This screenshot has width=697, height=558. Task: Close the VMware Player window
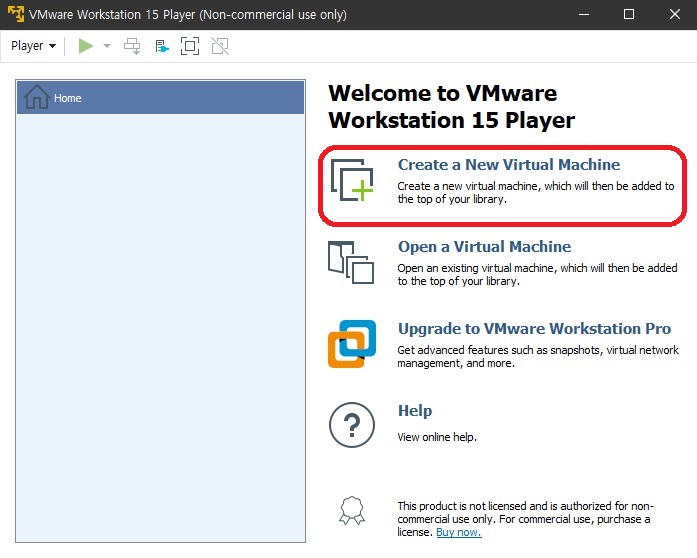675,14
